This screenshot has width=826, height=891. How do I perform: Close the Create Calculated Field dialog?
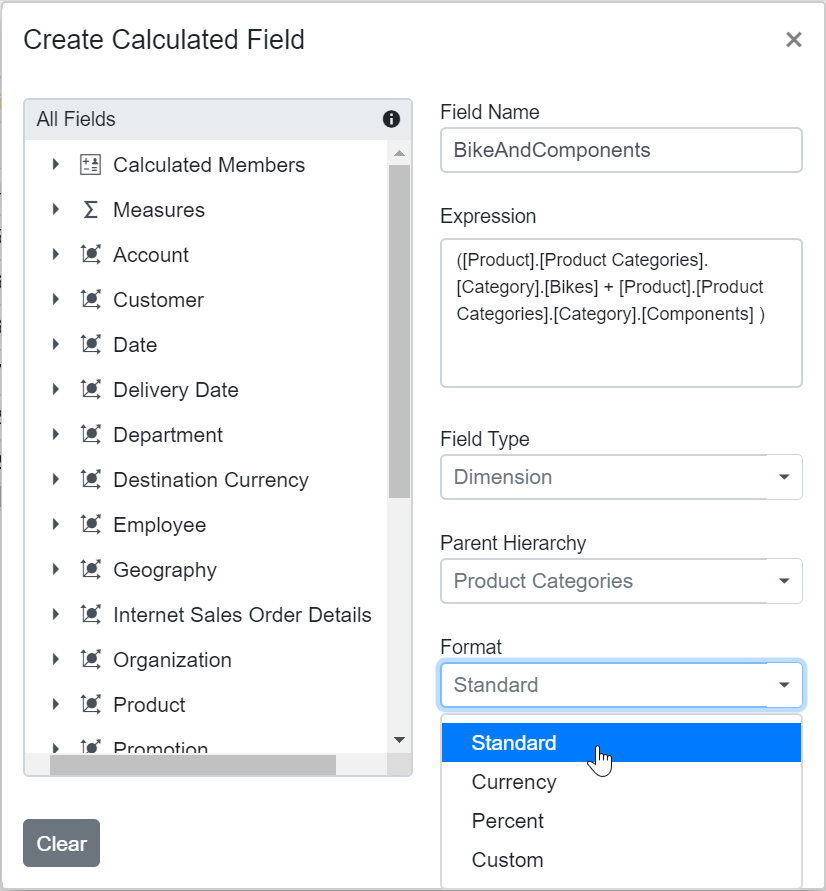[794, 40]
